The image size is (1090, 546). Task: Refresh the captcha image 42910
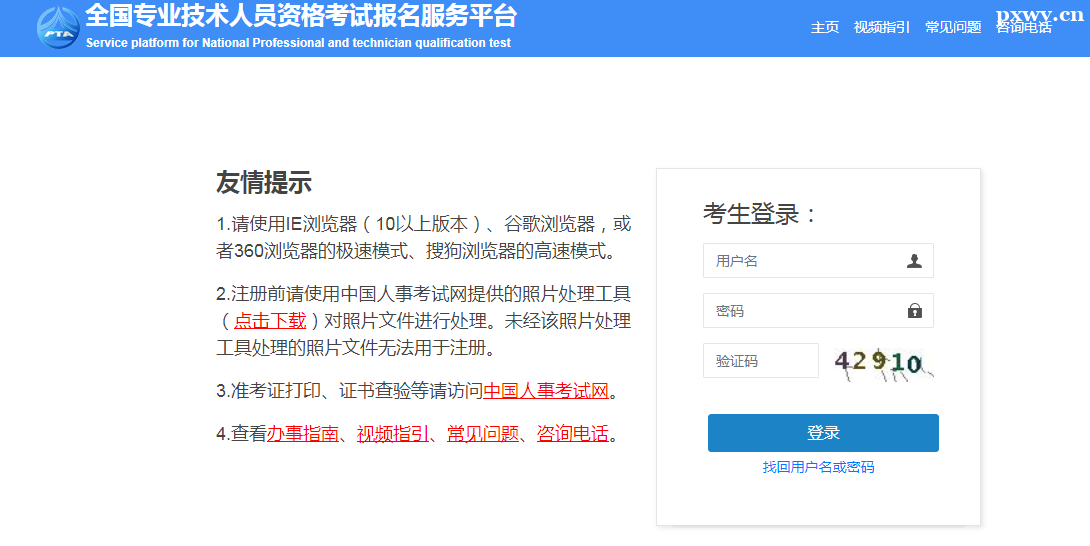pyautogui.click(x=884, y=364)
